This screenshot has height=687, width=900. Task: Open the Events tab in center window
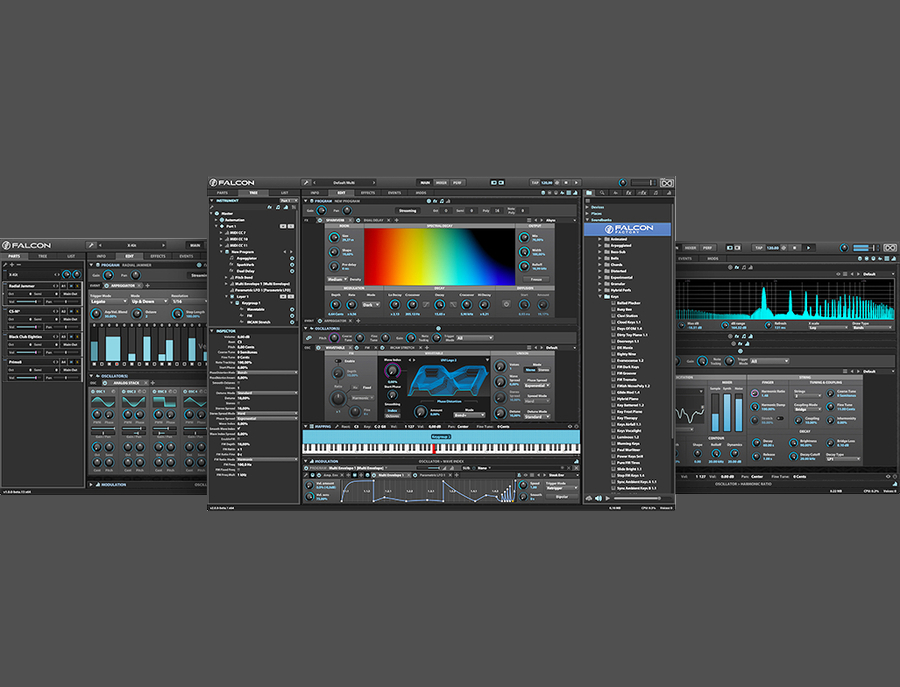pyautogui.click(x=394, y=193)
